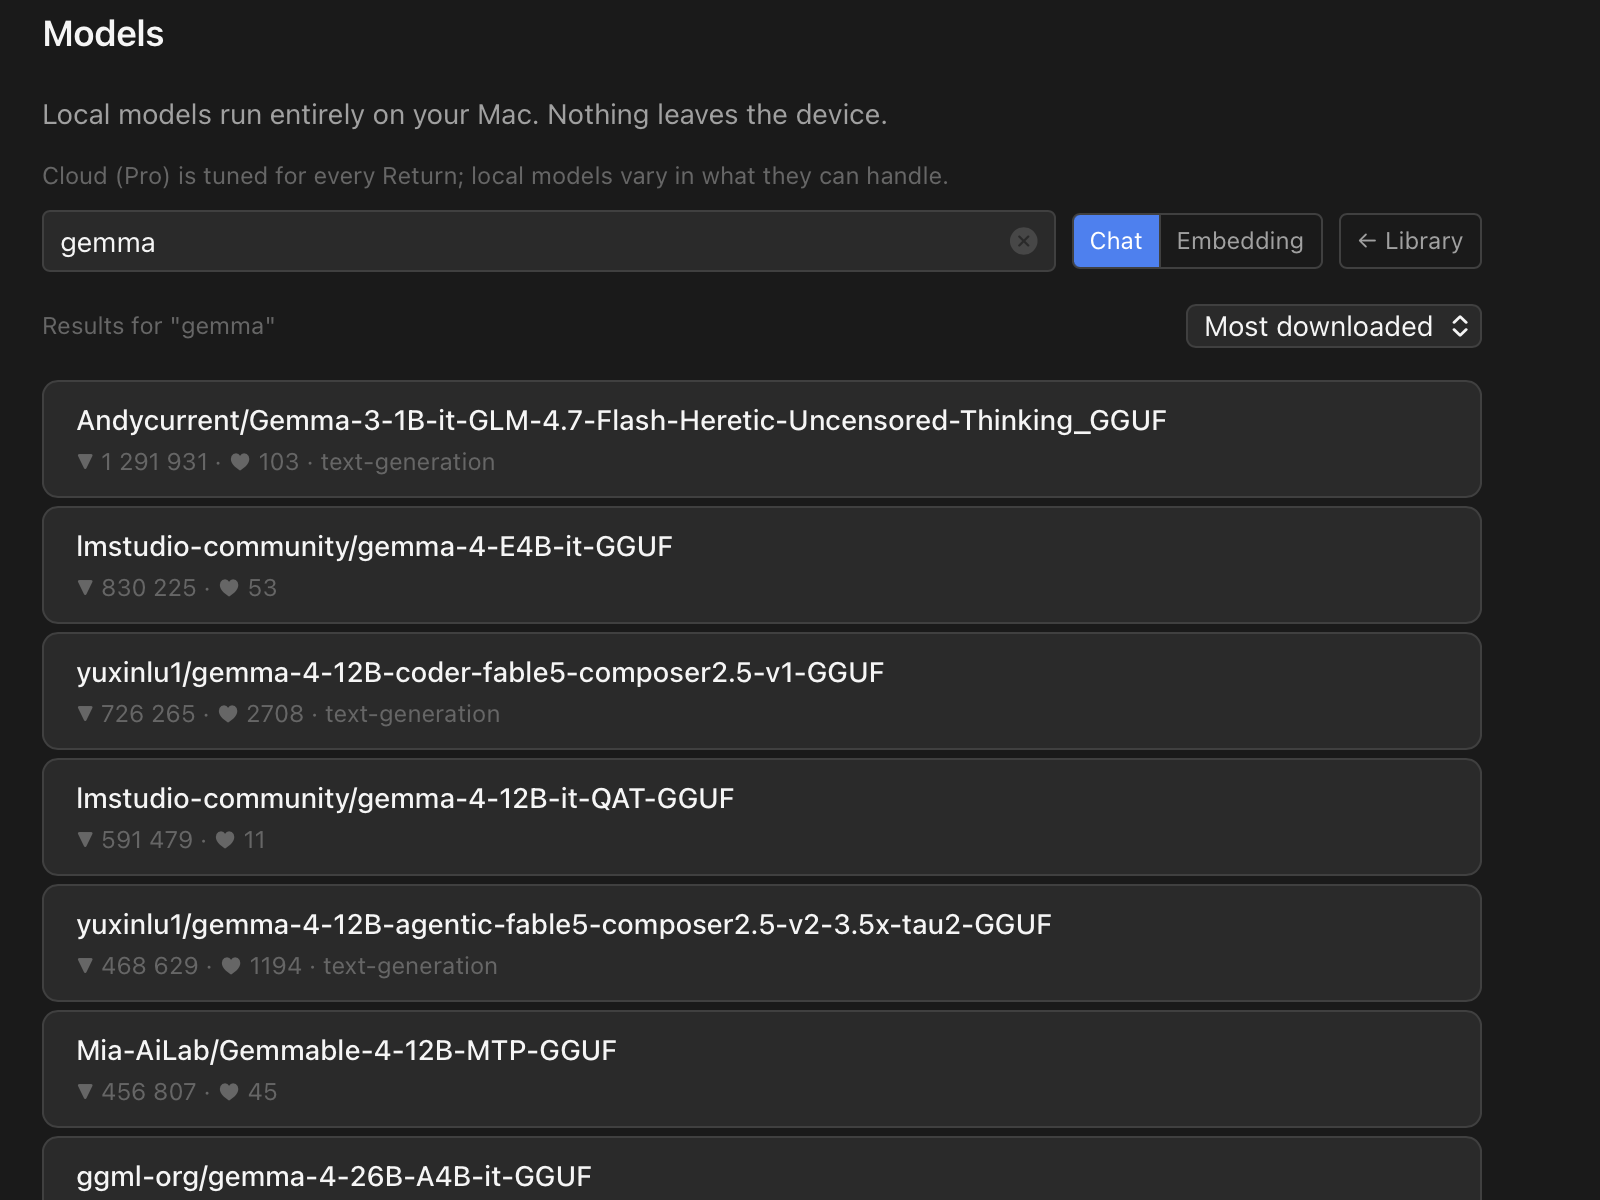Go back to Library

click(x=1410, y=241)
